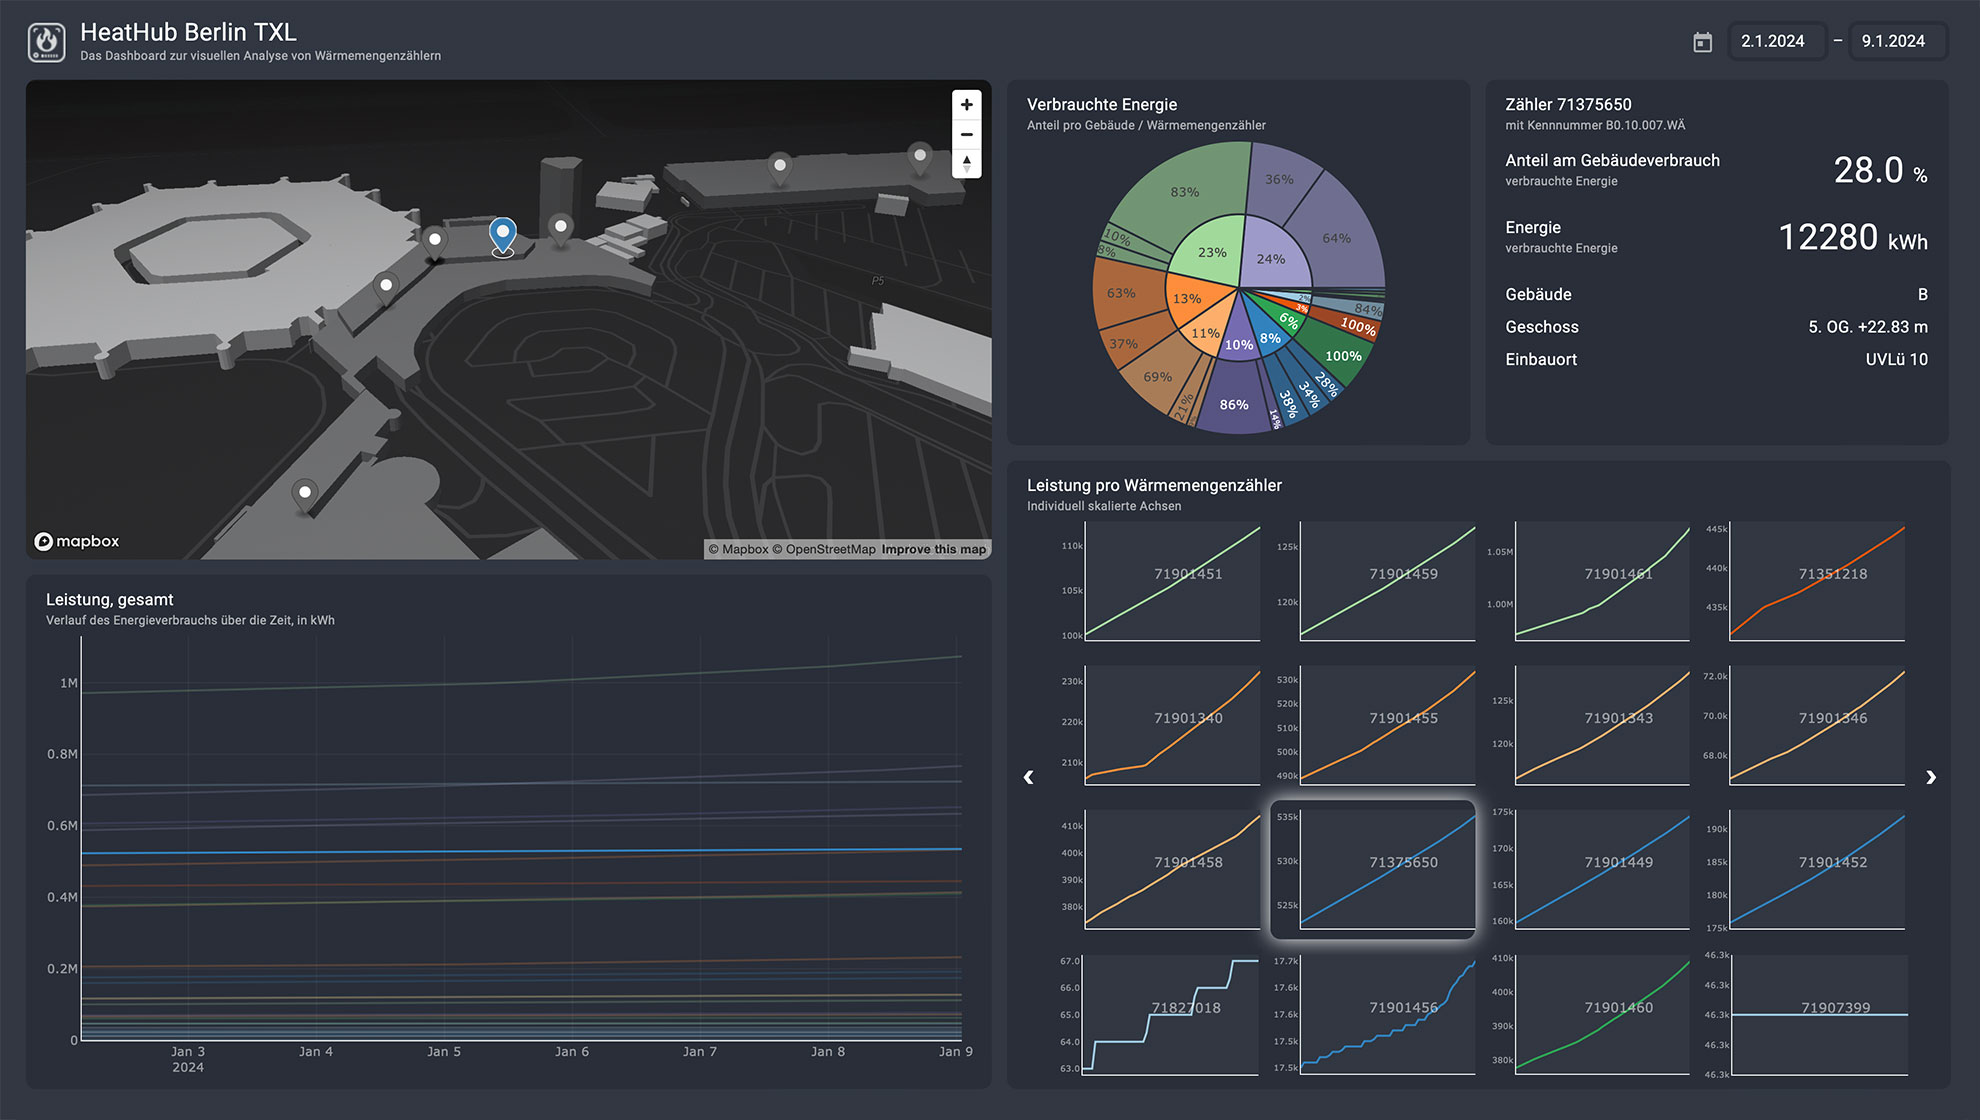The width and height of the screenshot is (1980, 1120).
Task: Open the end date field 9.1.2024
Action: [x=1896, y=41]
